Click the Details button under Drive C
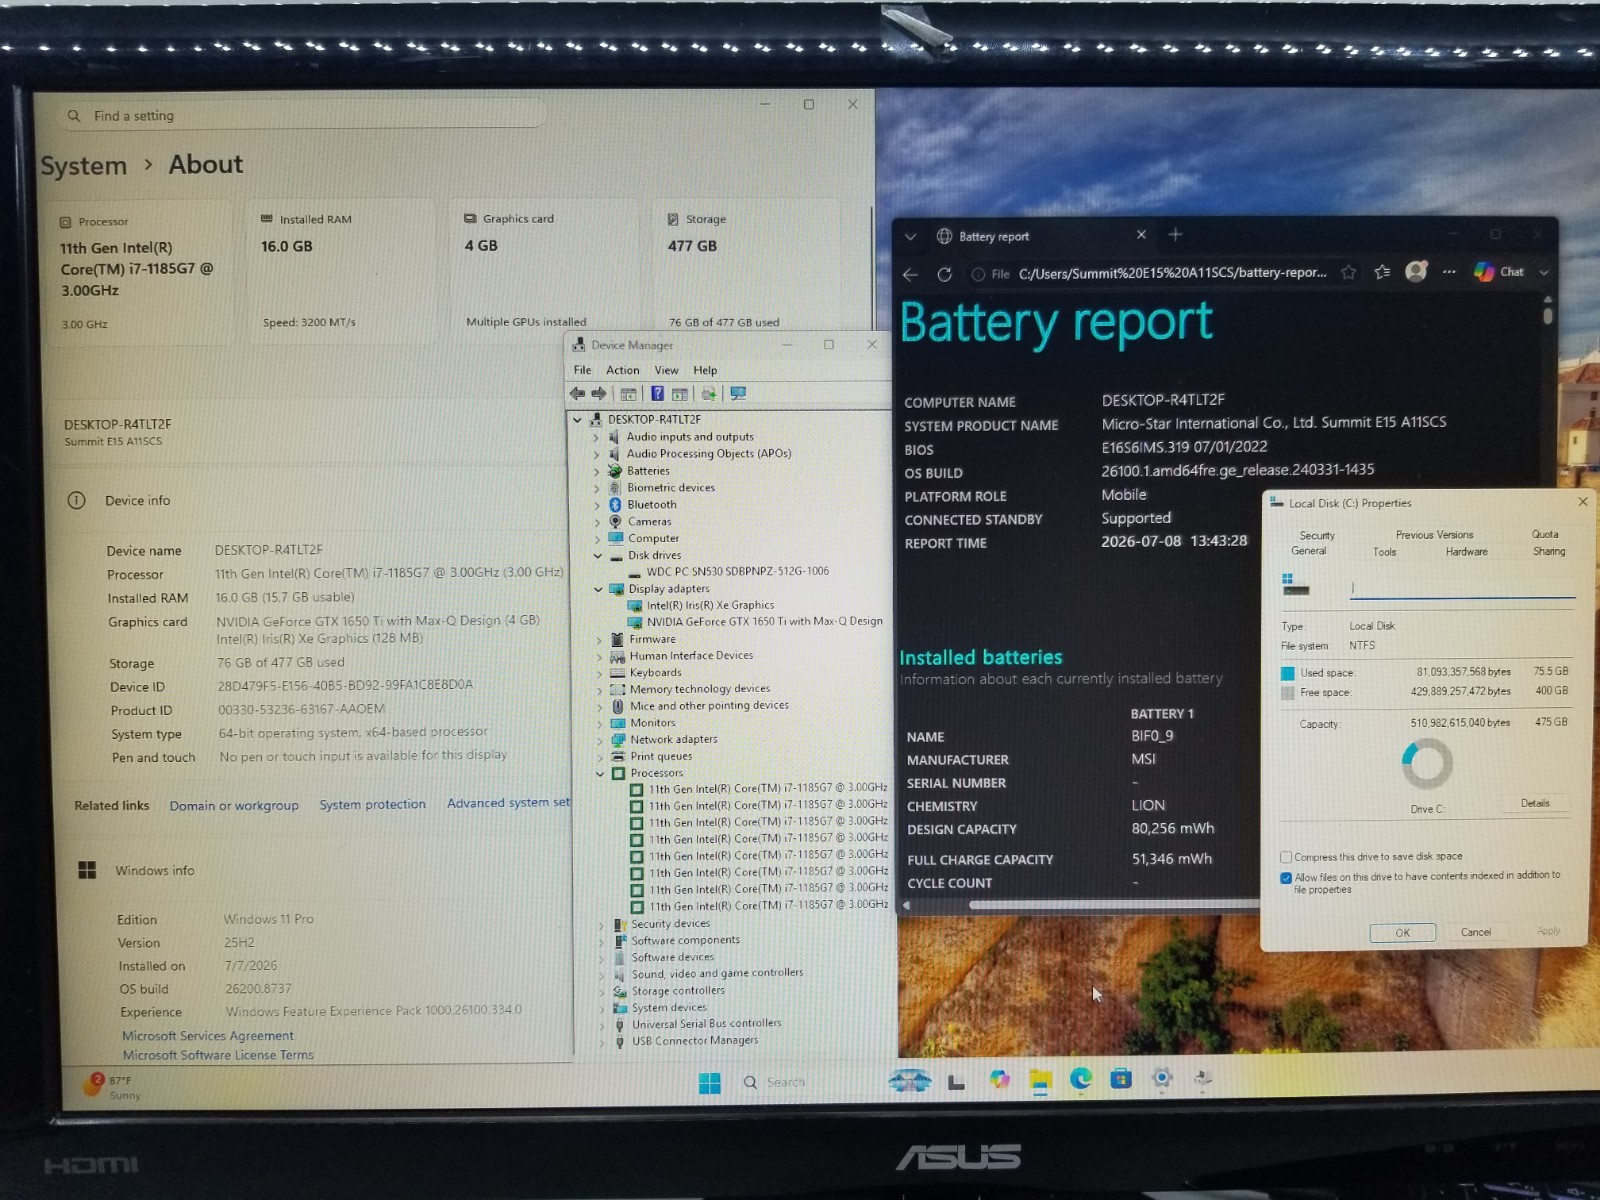The height and width of the screenshot is (1200, 1600). click(x=1535, y=803)
